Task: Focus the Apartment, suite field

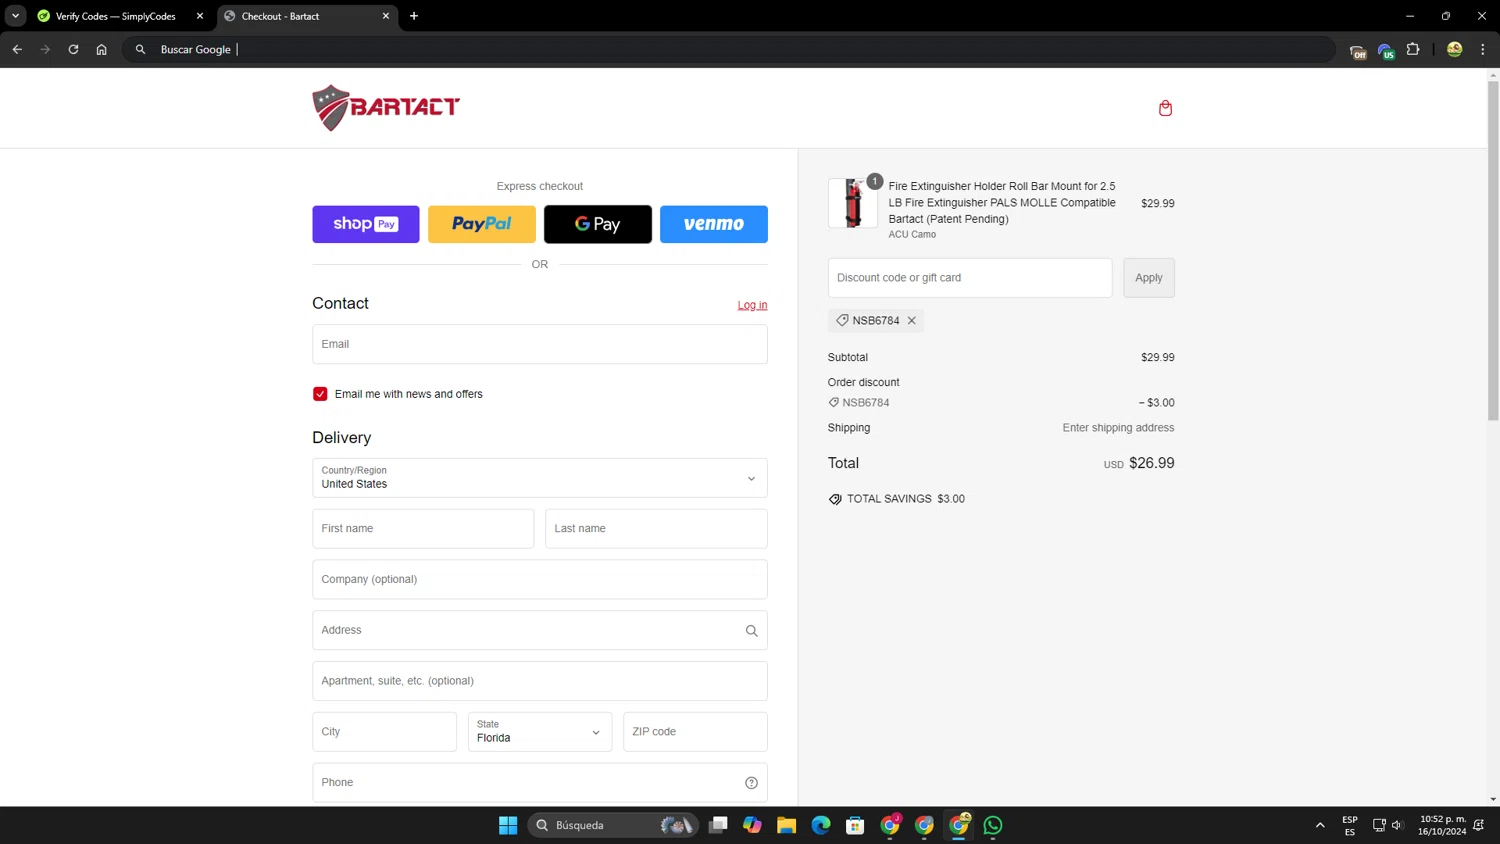Action: coord(540,681)
